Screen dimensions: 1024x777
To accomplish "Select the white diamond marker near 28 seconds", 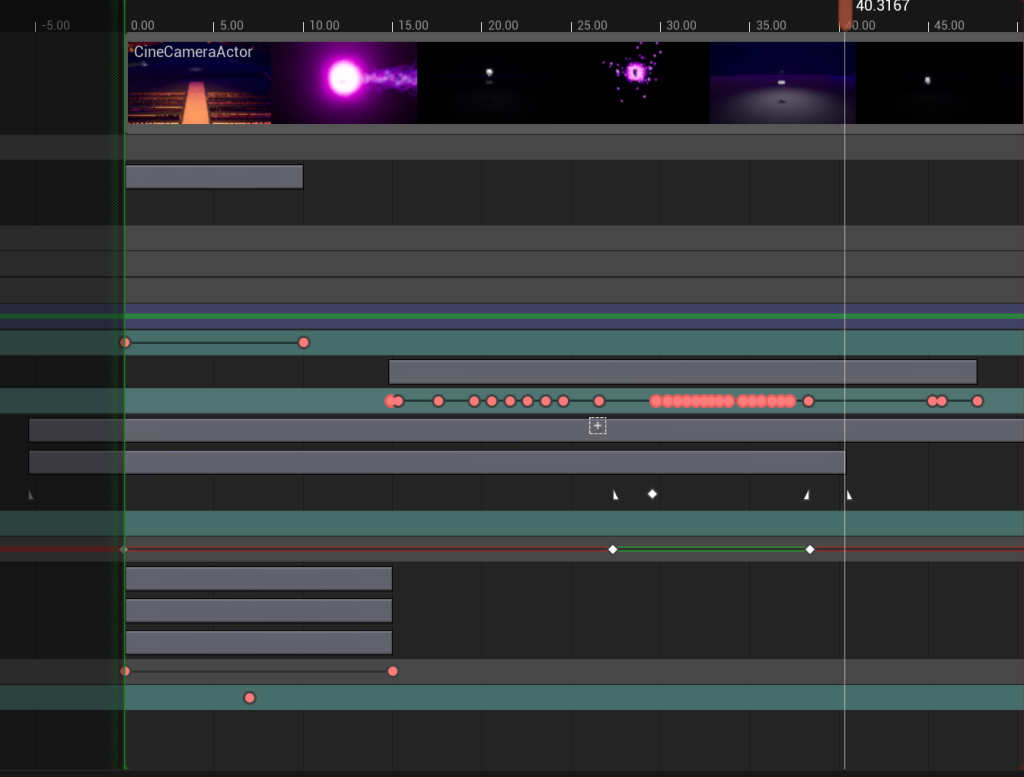I will [x=652, y=494].
